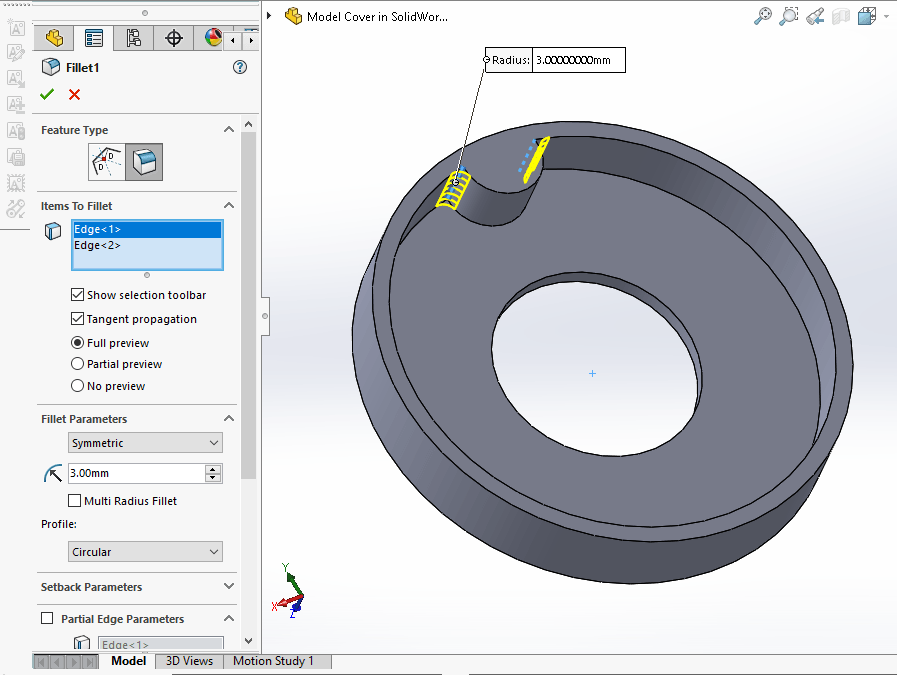Switch to the Motion Study 1 tab
Viewport: 897px width, 675px height.
pos(273,661)
